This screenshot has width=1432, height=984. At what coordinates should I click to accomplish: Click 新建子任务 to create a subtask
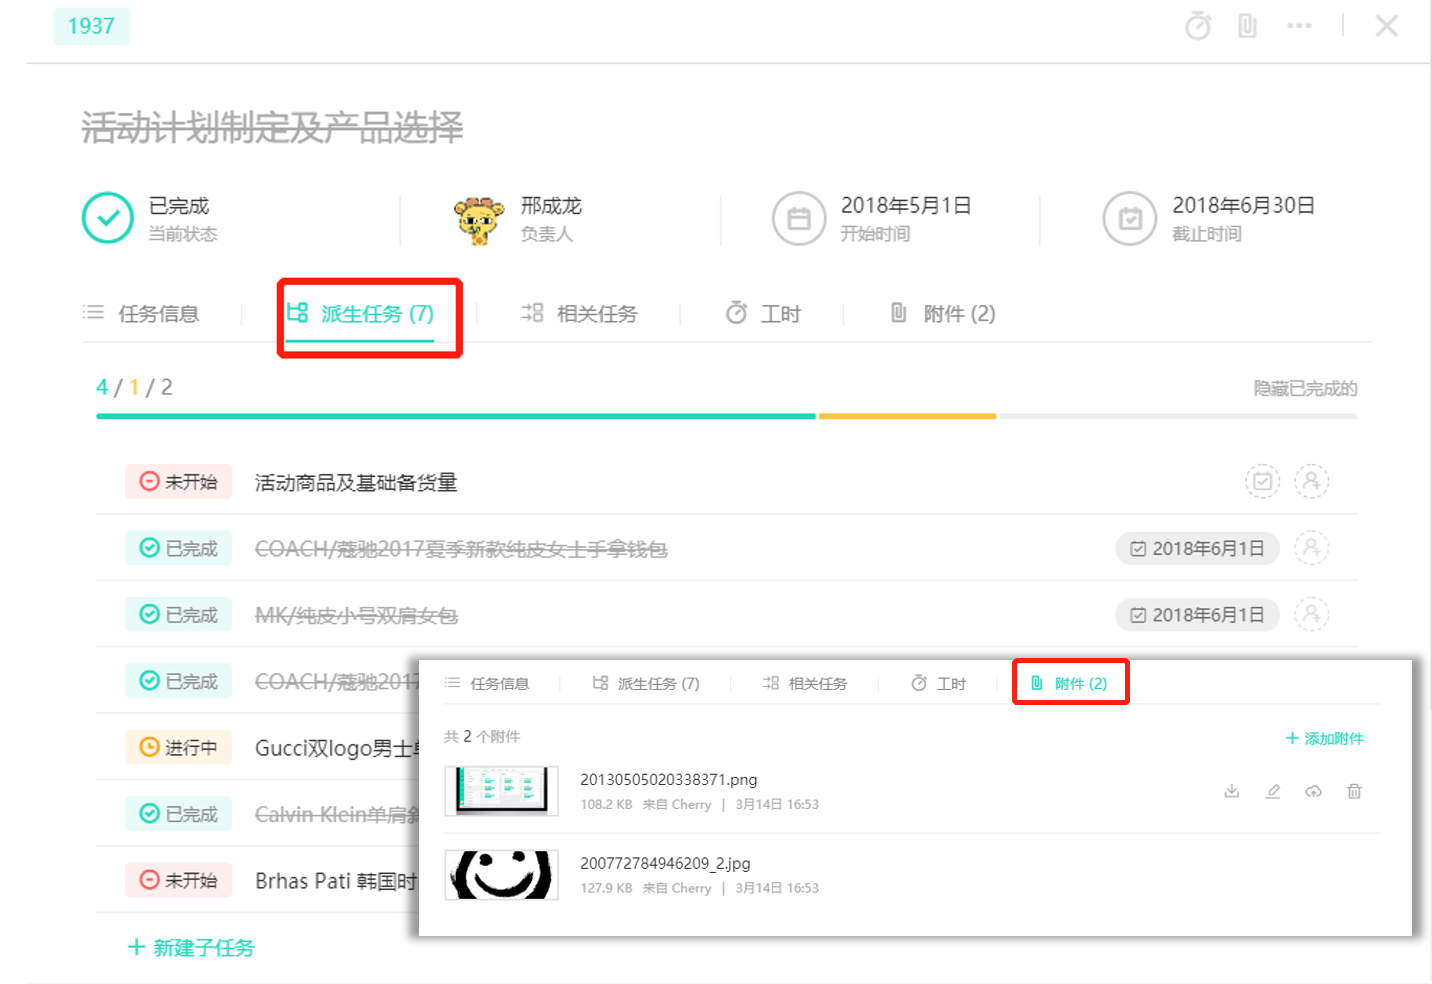pos(190,947)
